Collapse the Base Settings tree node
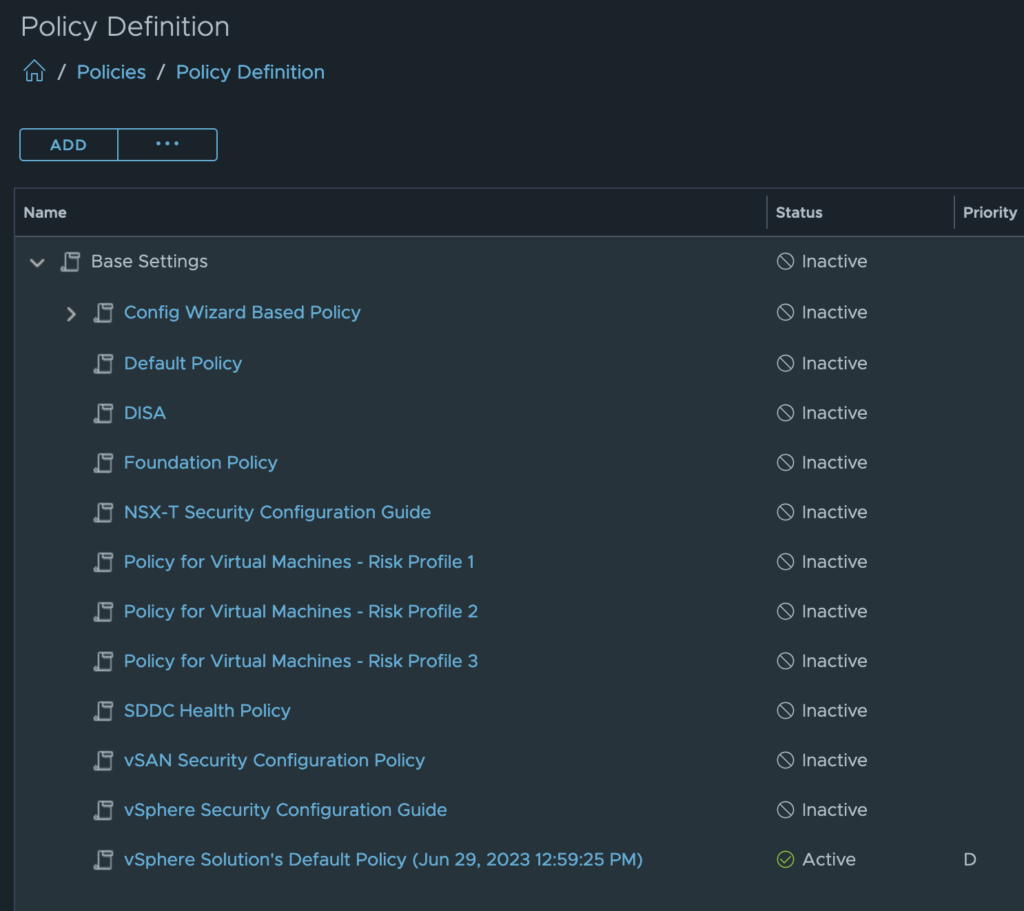The height and width of the screenshot is (911, 1024). pos(38,262)
